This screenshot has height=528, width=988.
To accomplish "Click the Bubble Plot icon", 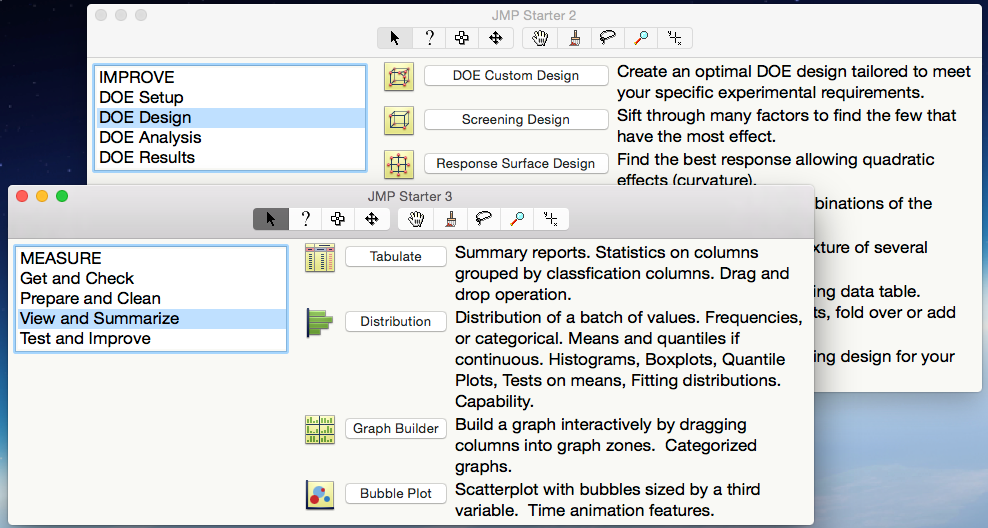I will click(x=320, y=494).
